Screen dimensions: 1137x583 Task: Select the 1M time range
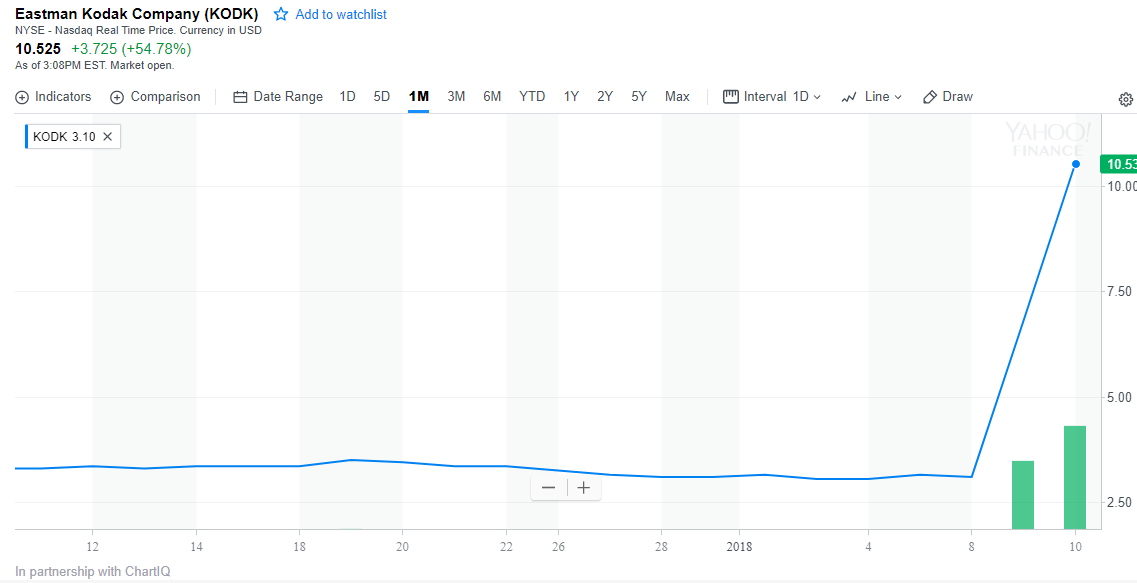(418, 96)
